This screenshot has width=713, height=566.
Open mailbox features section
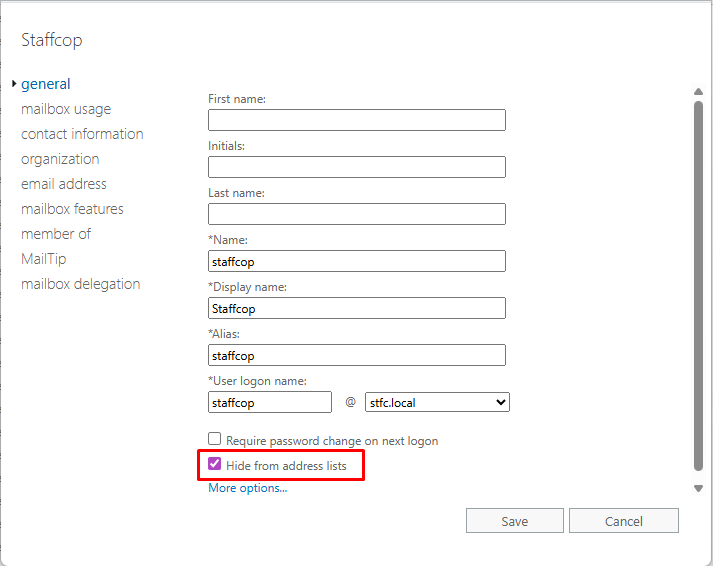pyautogui.click(x=72, y=209)
